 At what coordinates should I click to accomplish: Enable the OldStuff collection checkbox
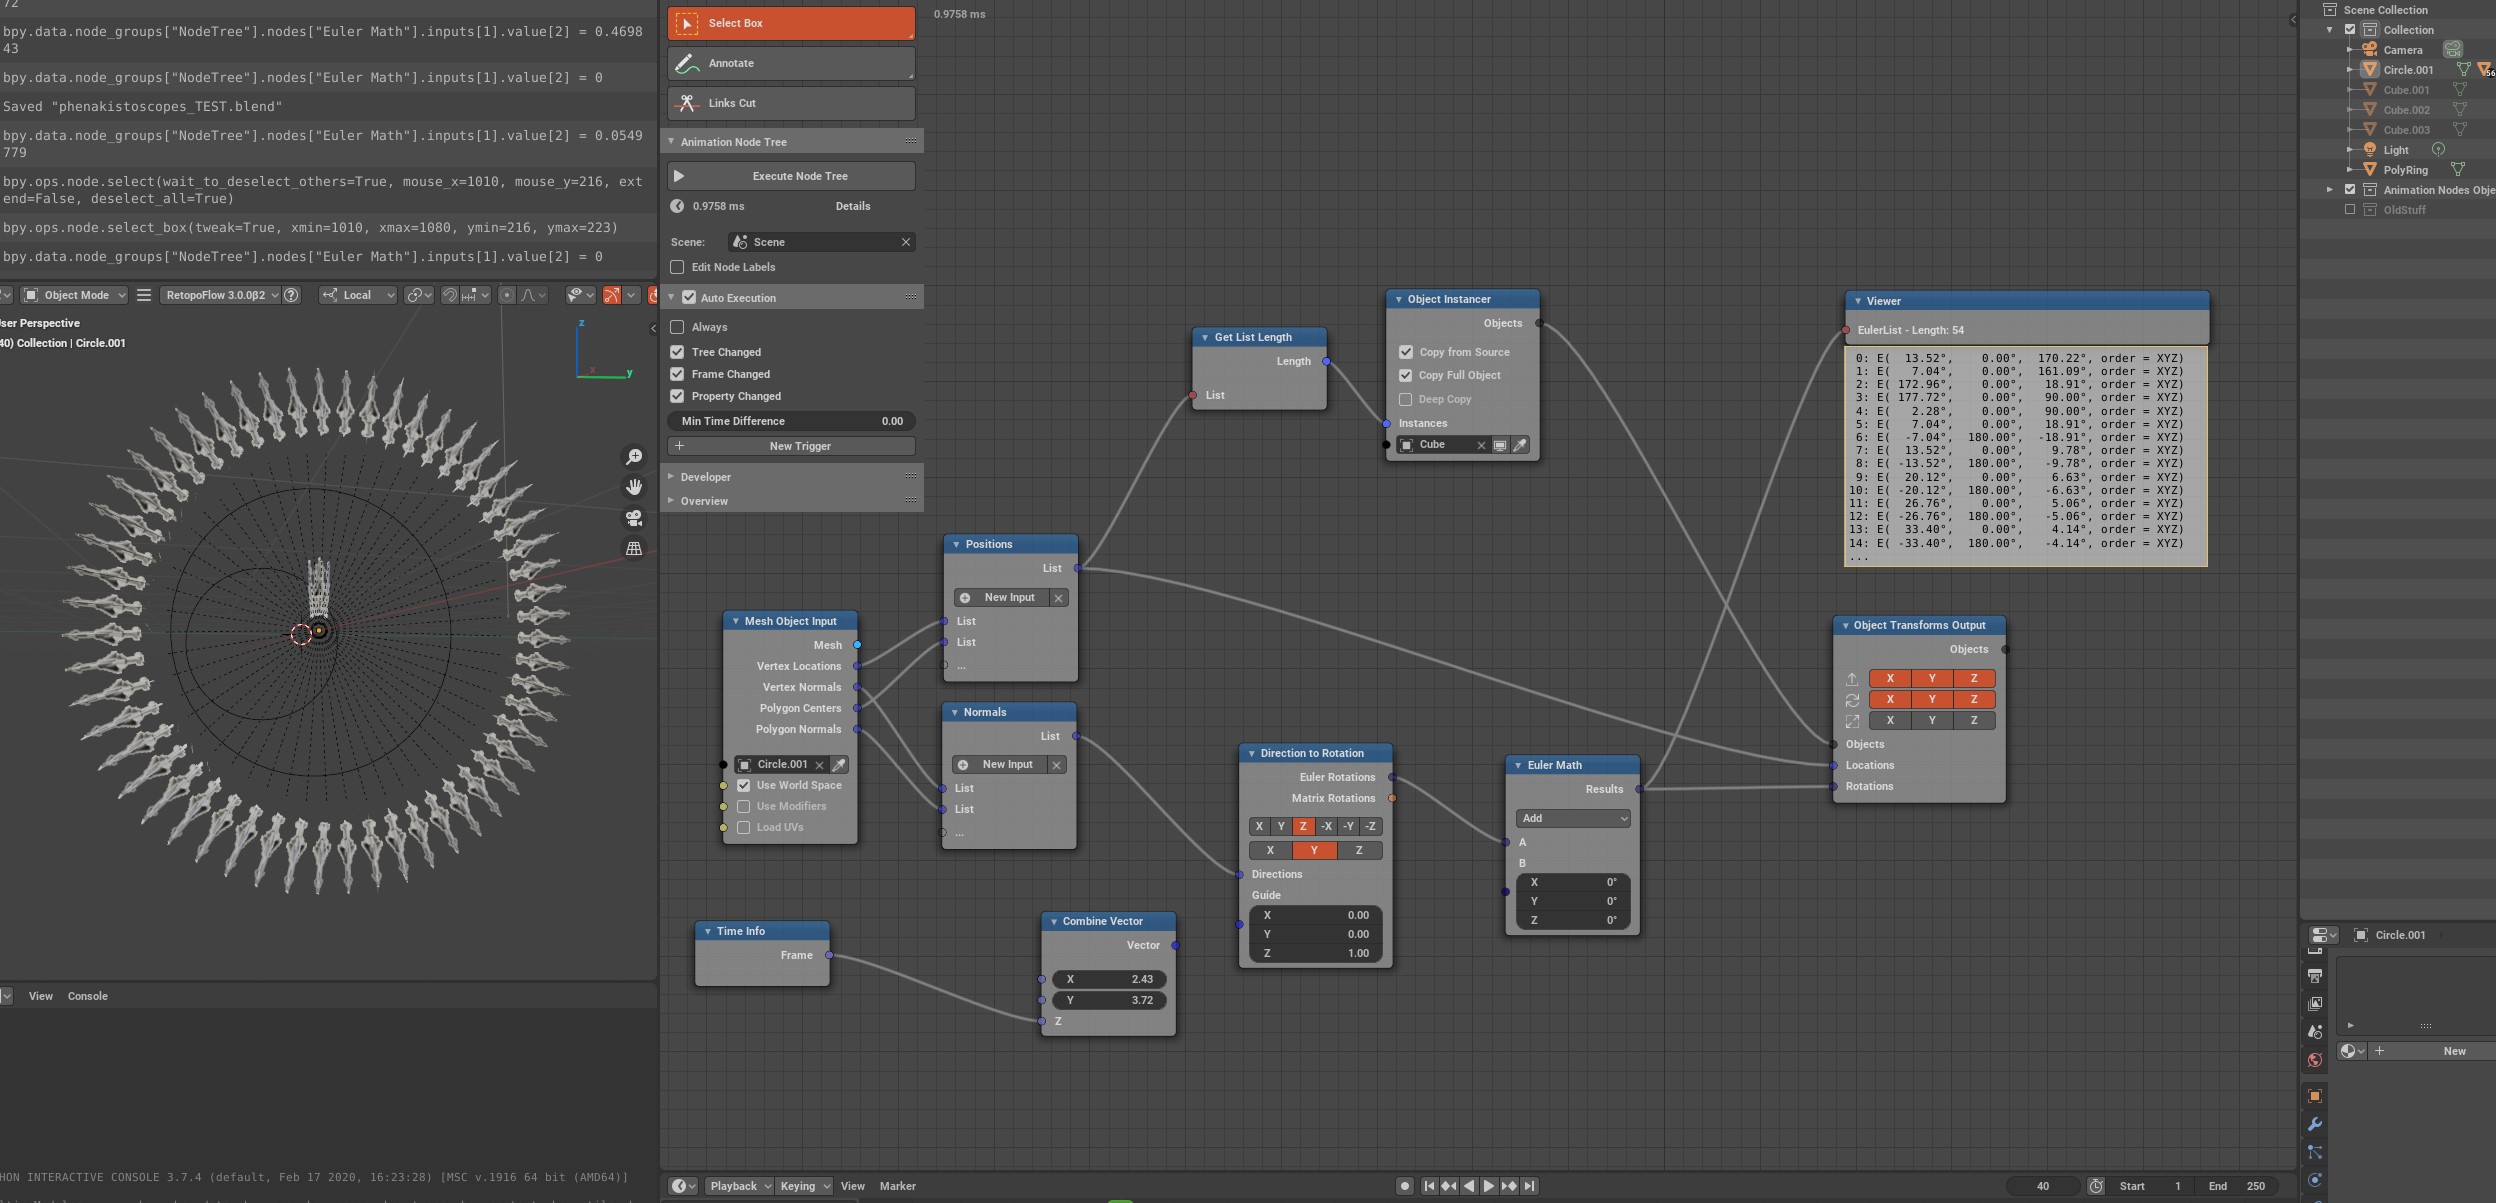(2352, 209)
